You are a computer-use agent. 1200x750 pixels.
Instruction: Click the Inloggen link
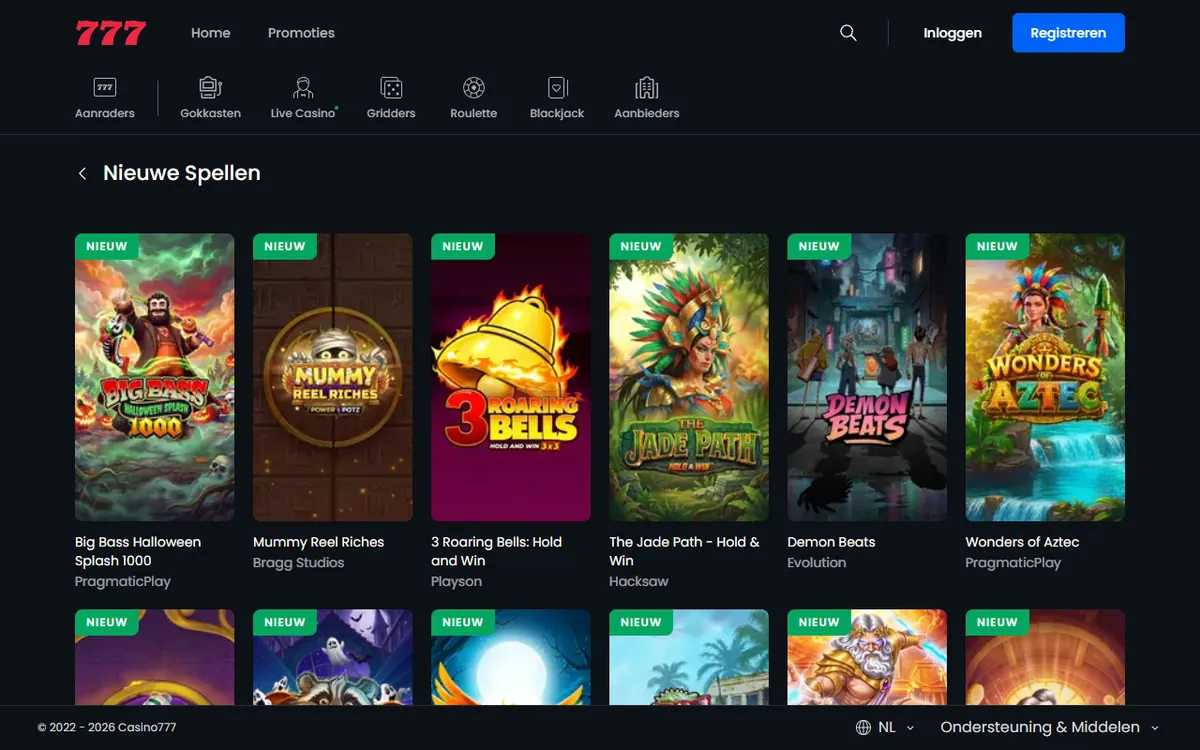click(x=952, y=33)
